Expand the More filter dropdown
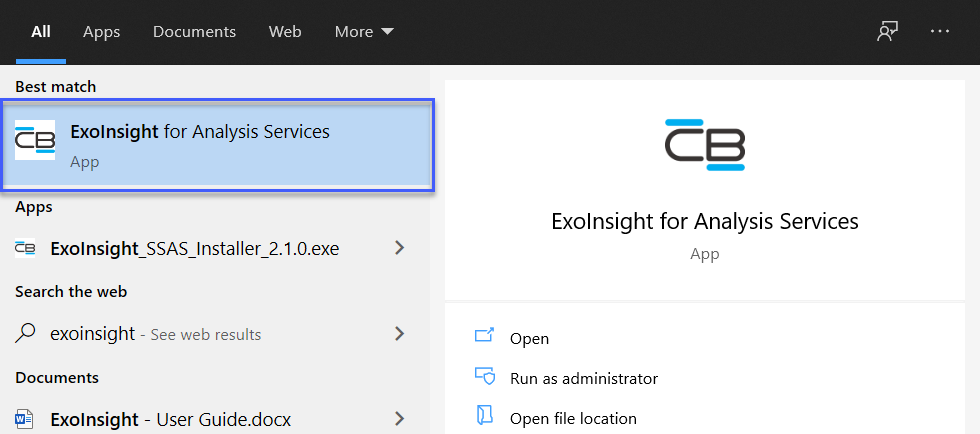 364,32
